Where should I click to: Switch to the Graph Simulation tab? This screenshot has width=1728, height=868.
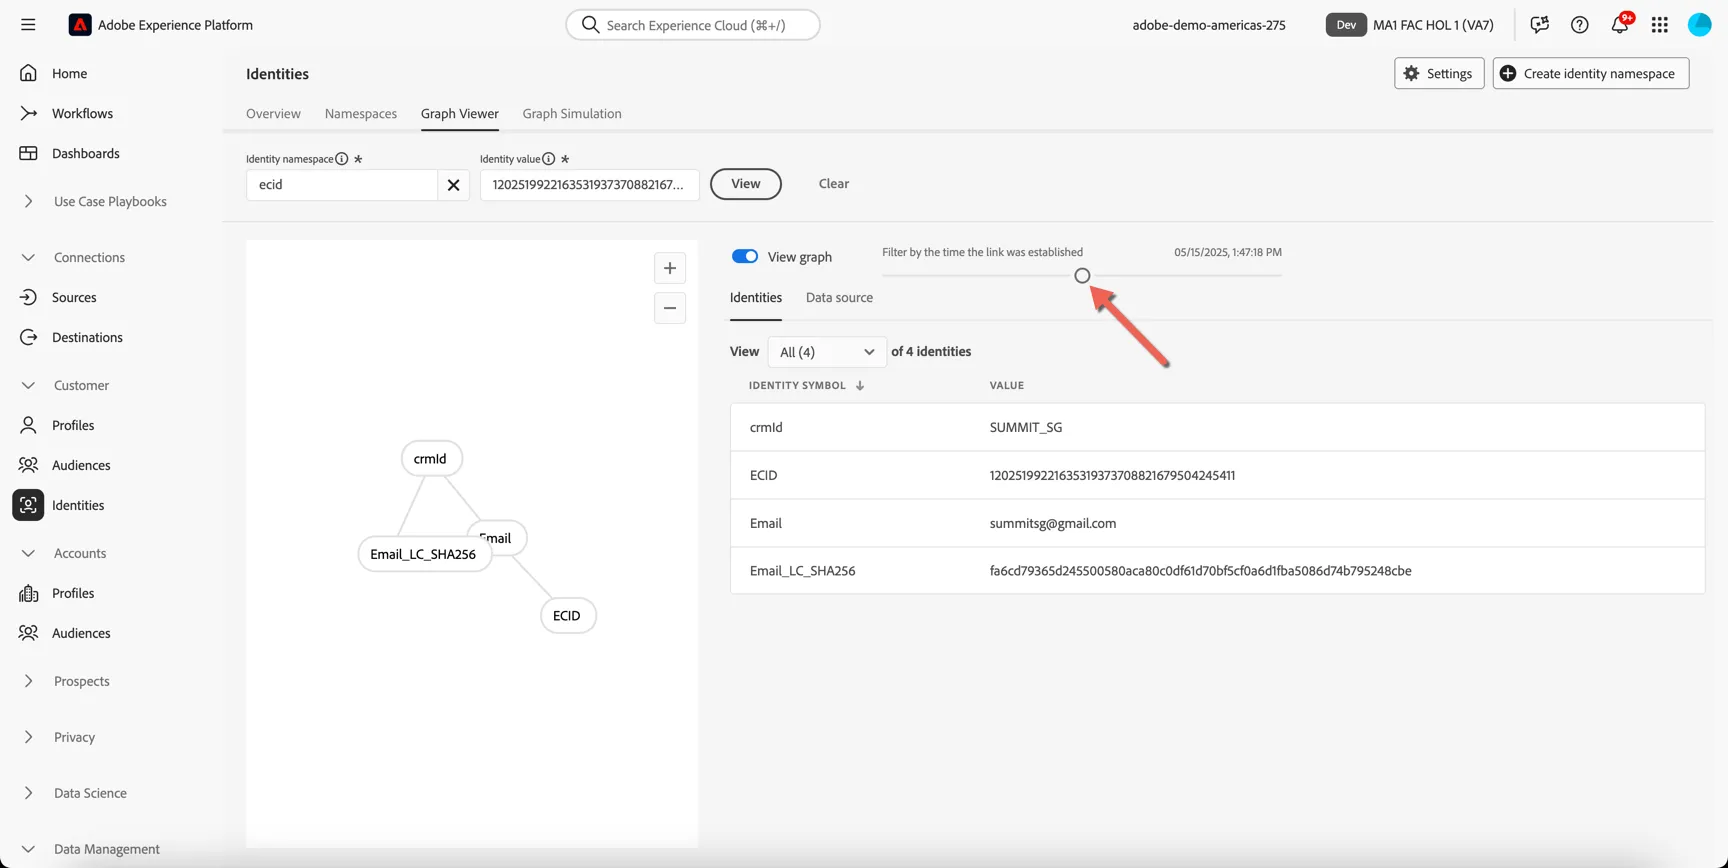572,113
